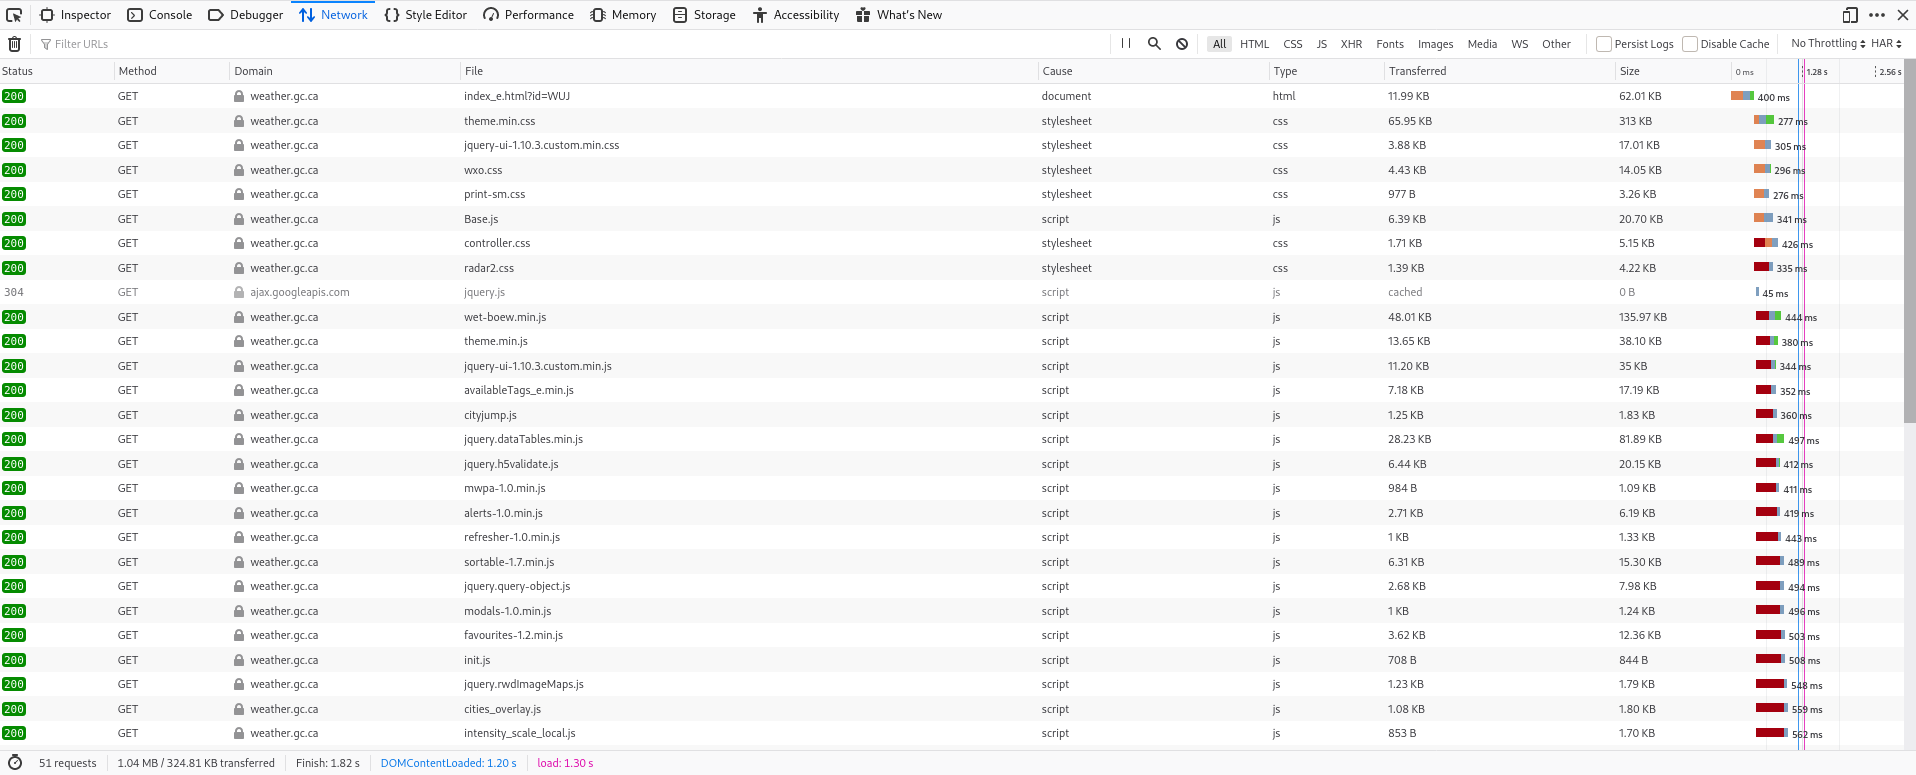Show only CSS requests

point(1292,44)
